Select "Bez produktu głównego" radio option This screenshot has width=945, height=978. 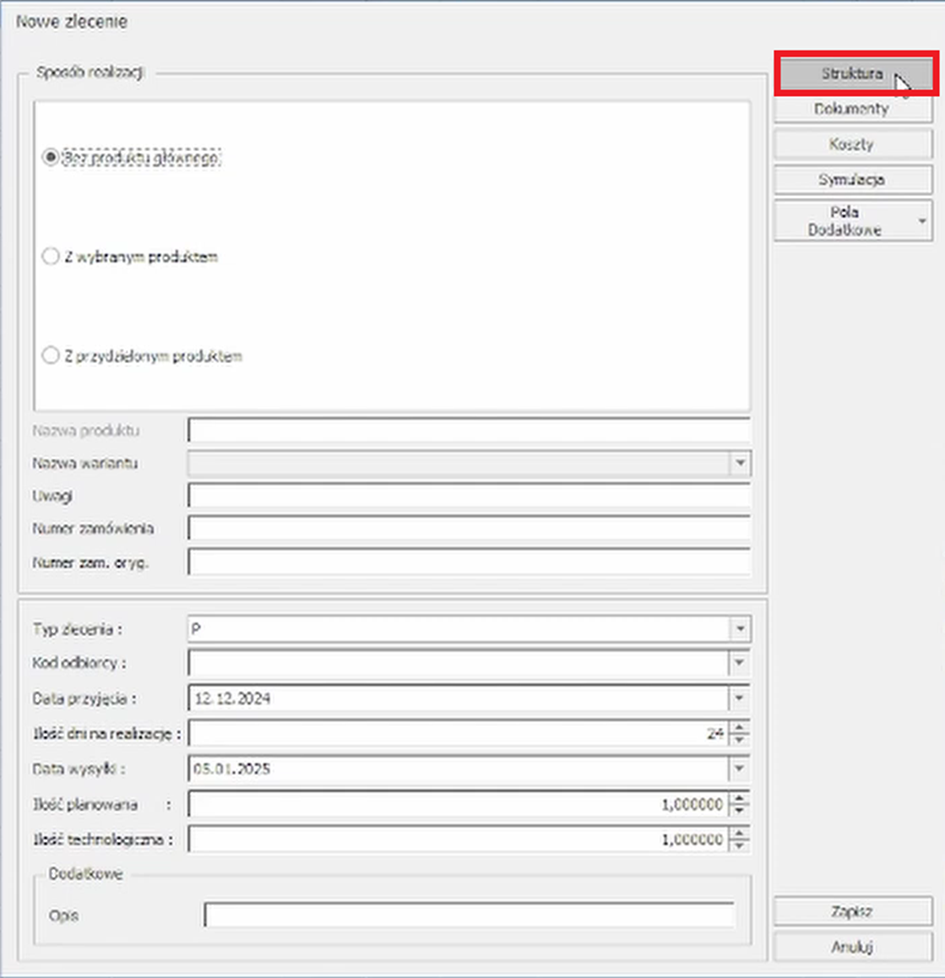51,157
